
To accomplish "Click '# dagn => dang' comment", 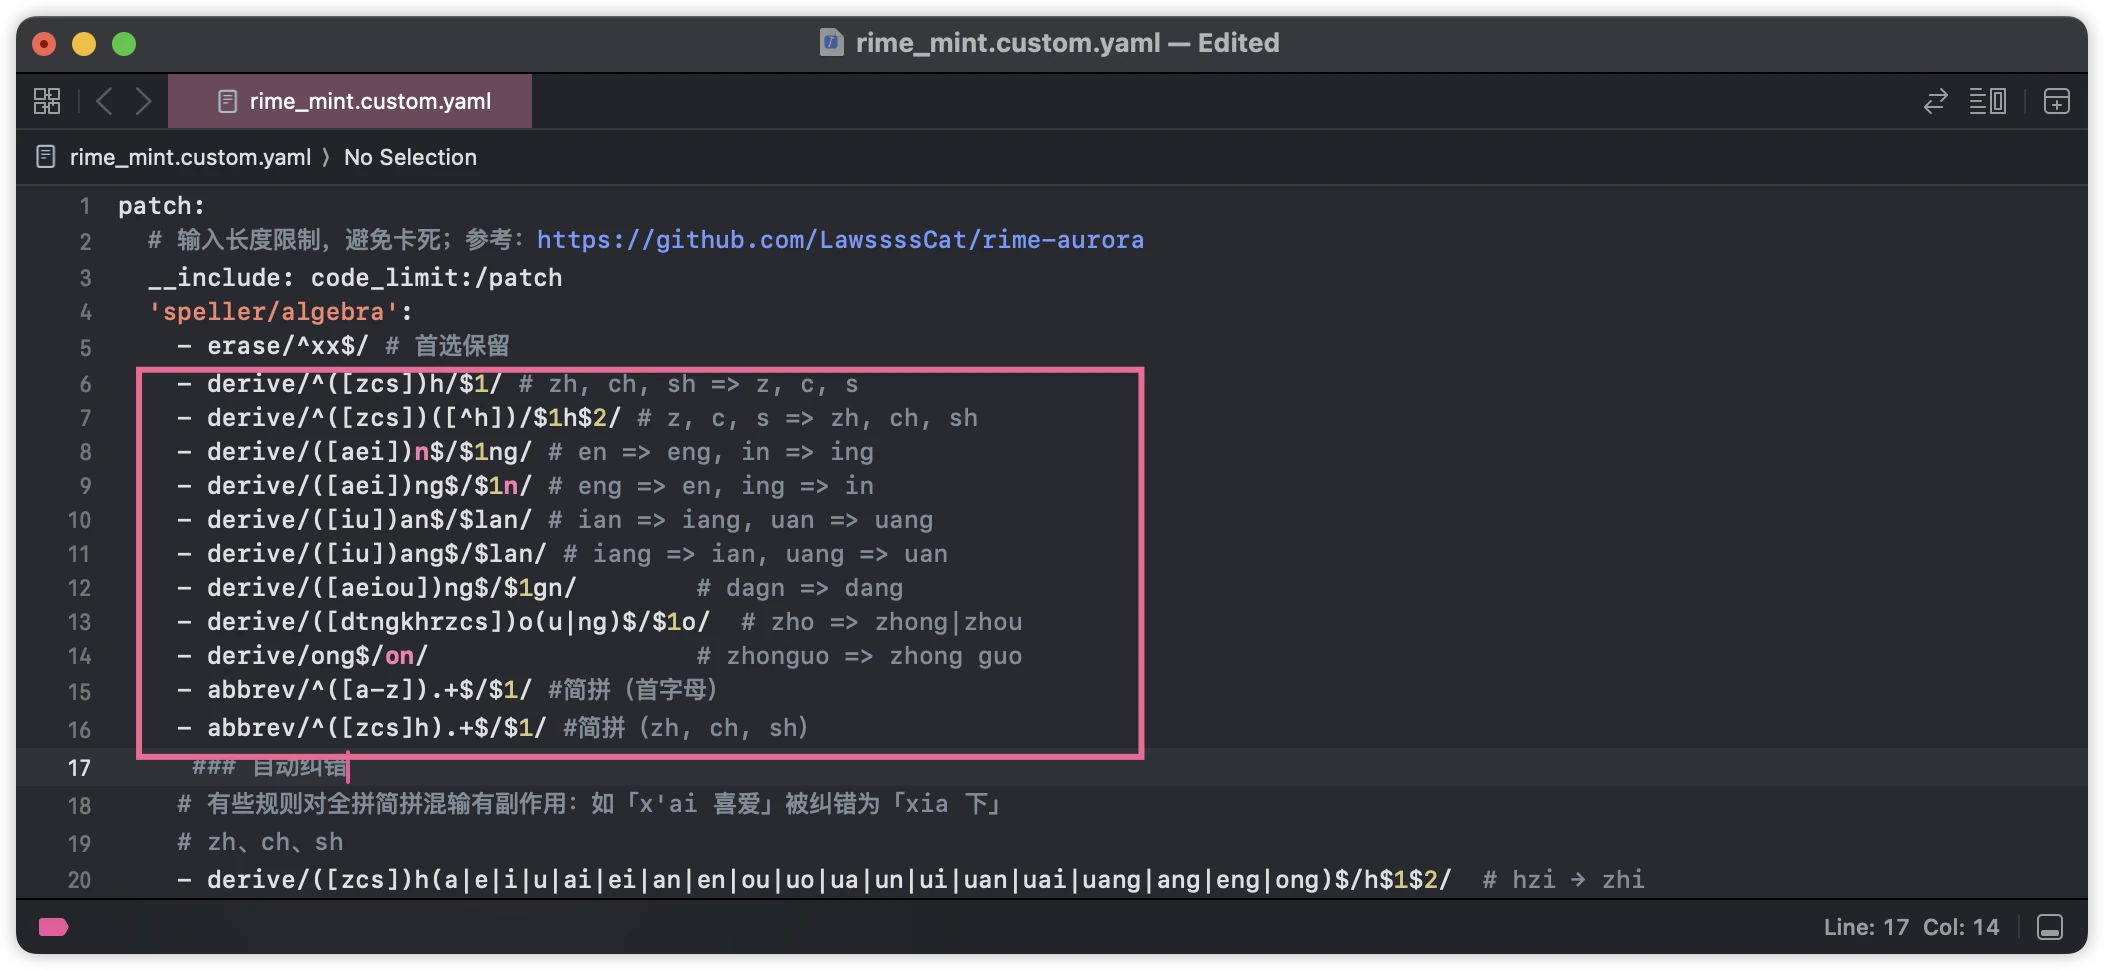I will coord(800,588).
